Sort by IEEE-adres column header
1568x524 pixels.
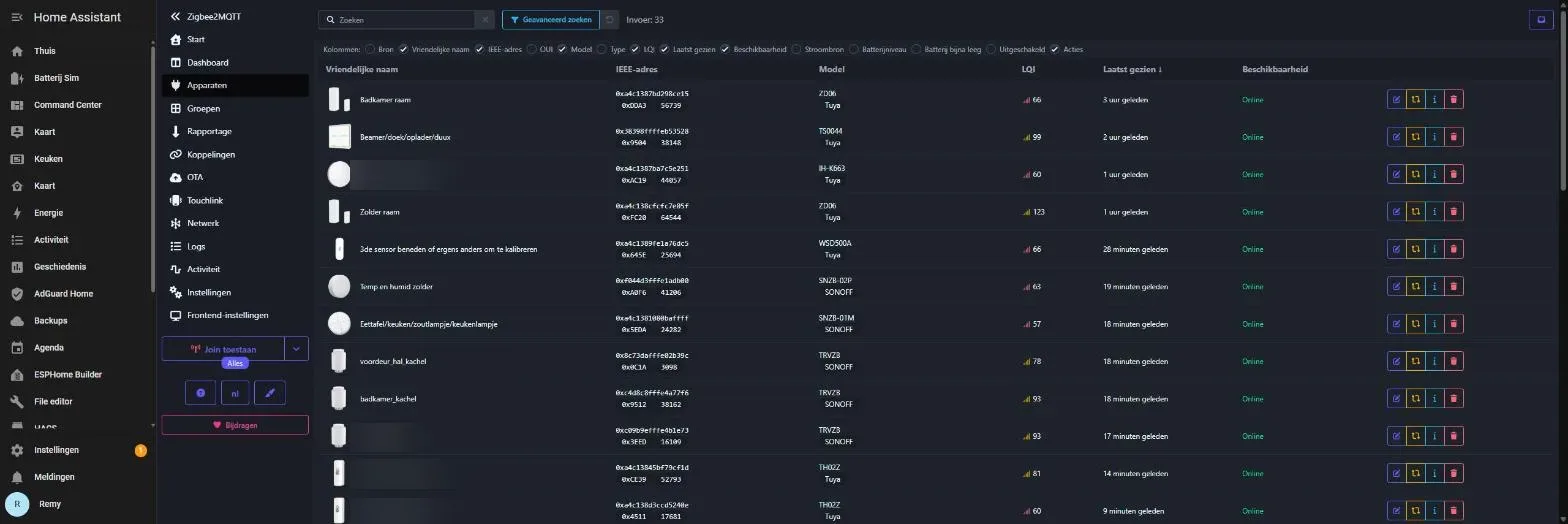(x=636, y=70)
